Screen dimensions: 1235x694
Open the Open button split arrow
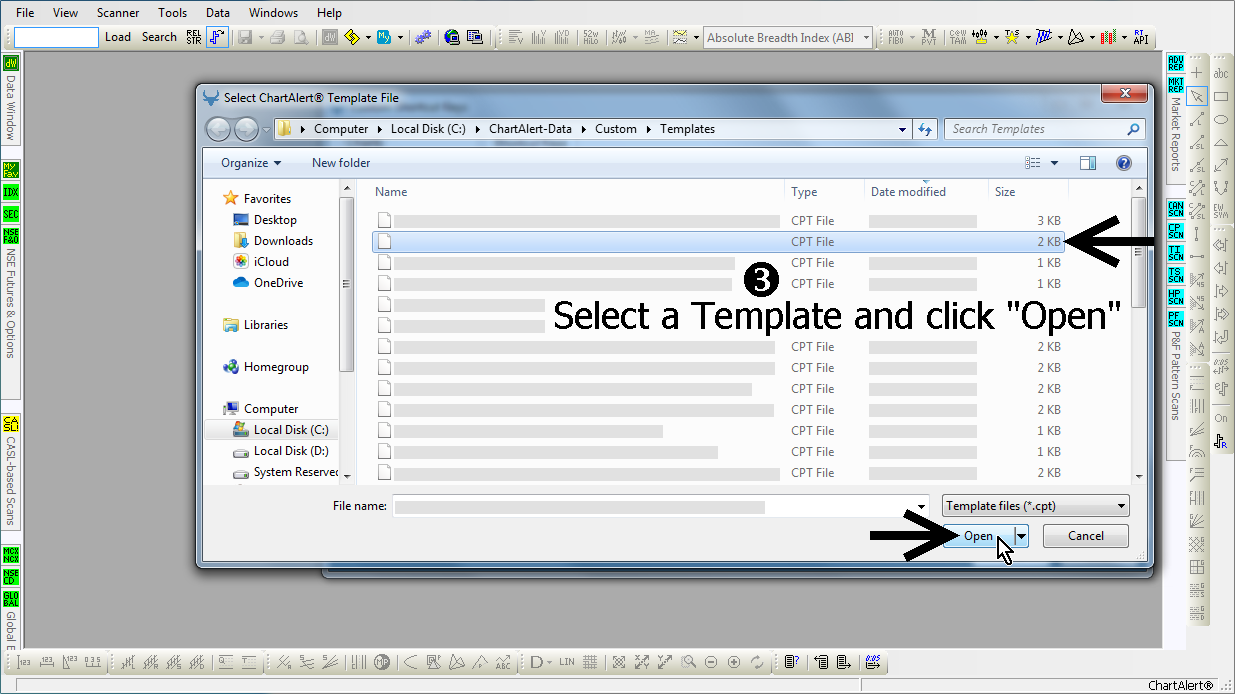(x=1021, y=536)
